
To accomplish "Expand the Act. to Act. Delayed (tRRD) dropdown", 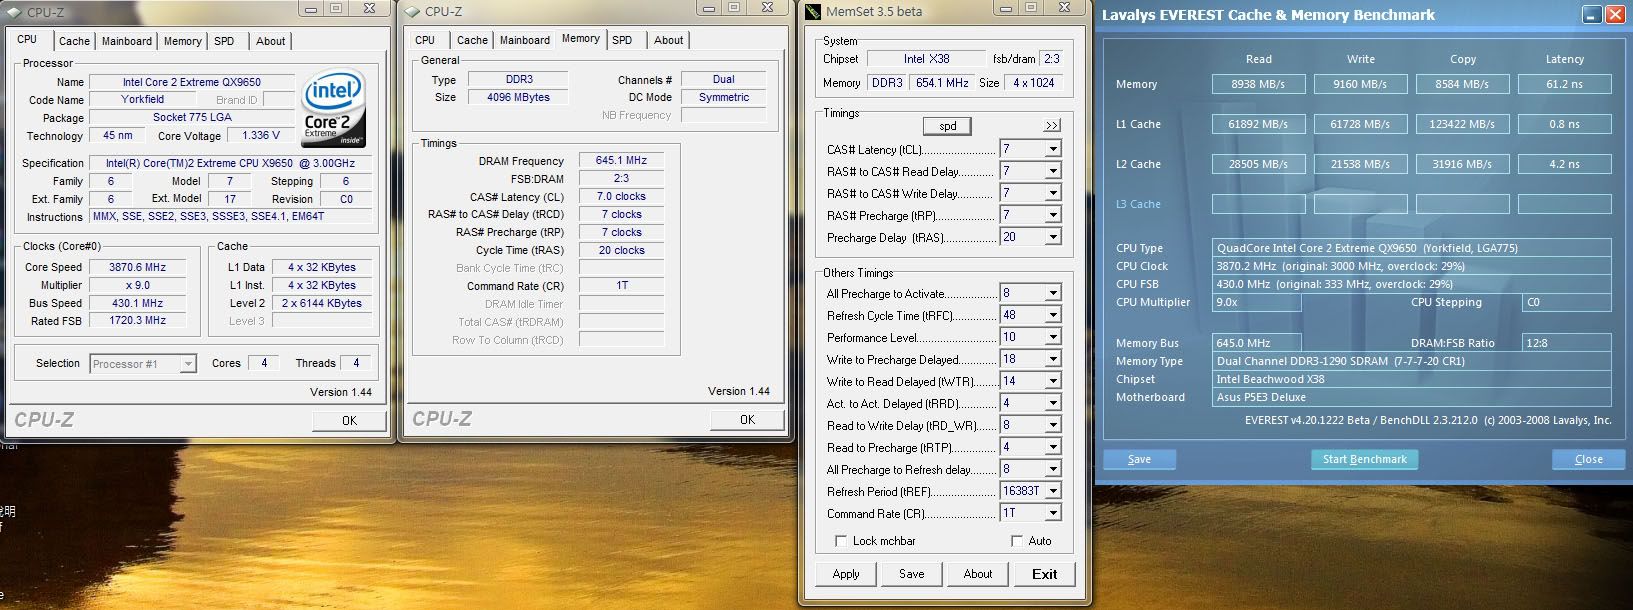I will 1052,403.
